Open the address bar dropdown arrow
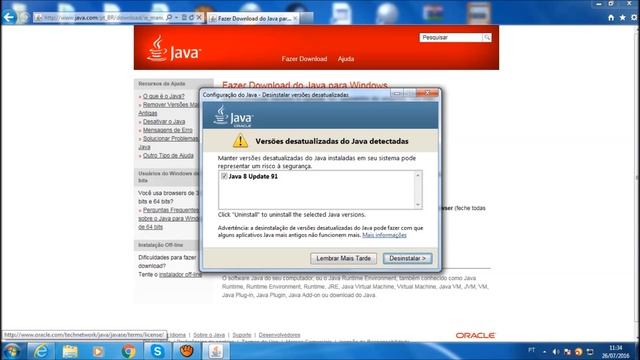Image resolution: width=640 pixels, height=360 pixels. 176,18
